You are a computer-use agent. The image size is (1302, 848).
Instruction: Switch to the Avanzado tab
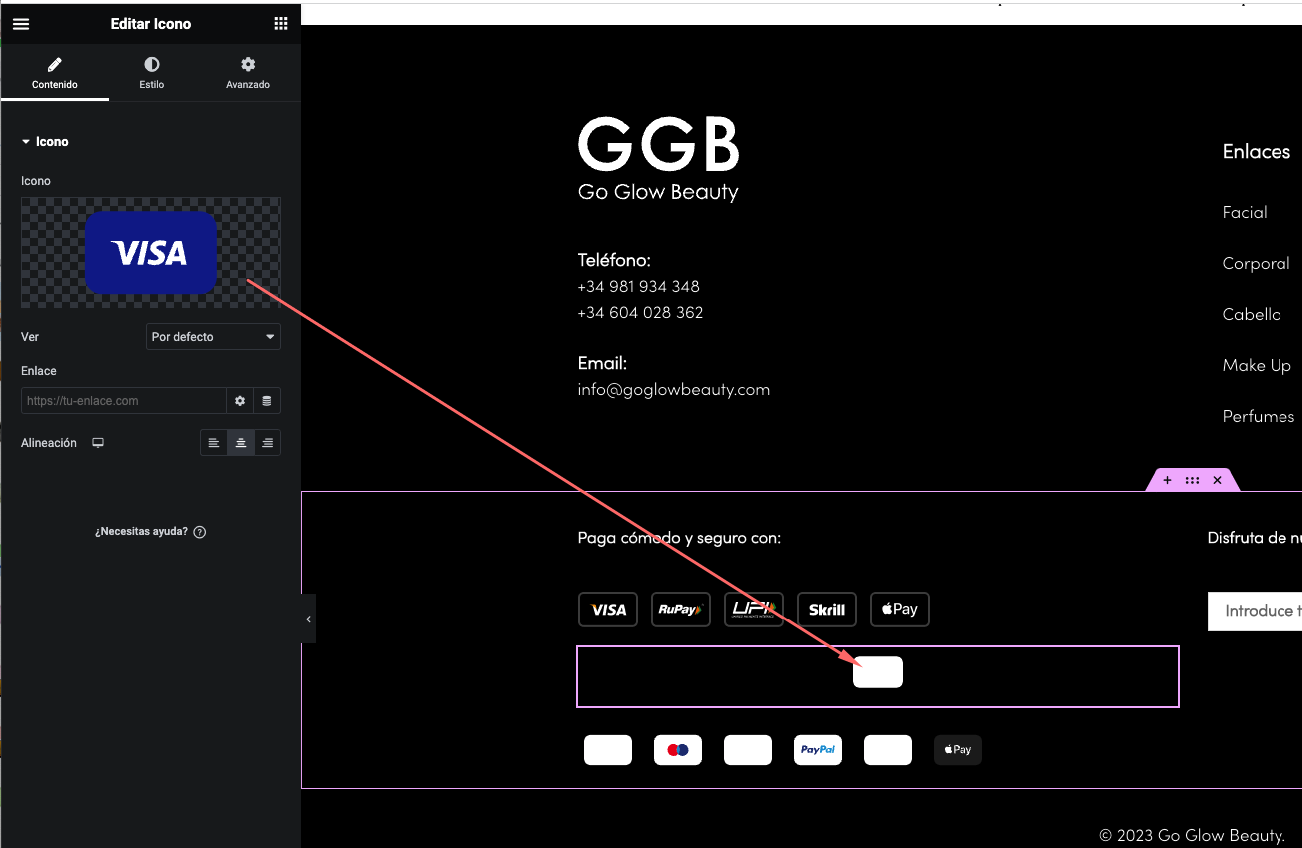248,74
